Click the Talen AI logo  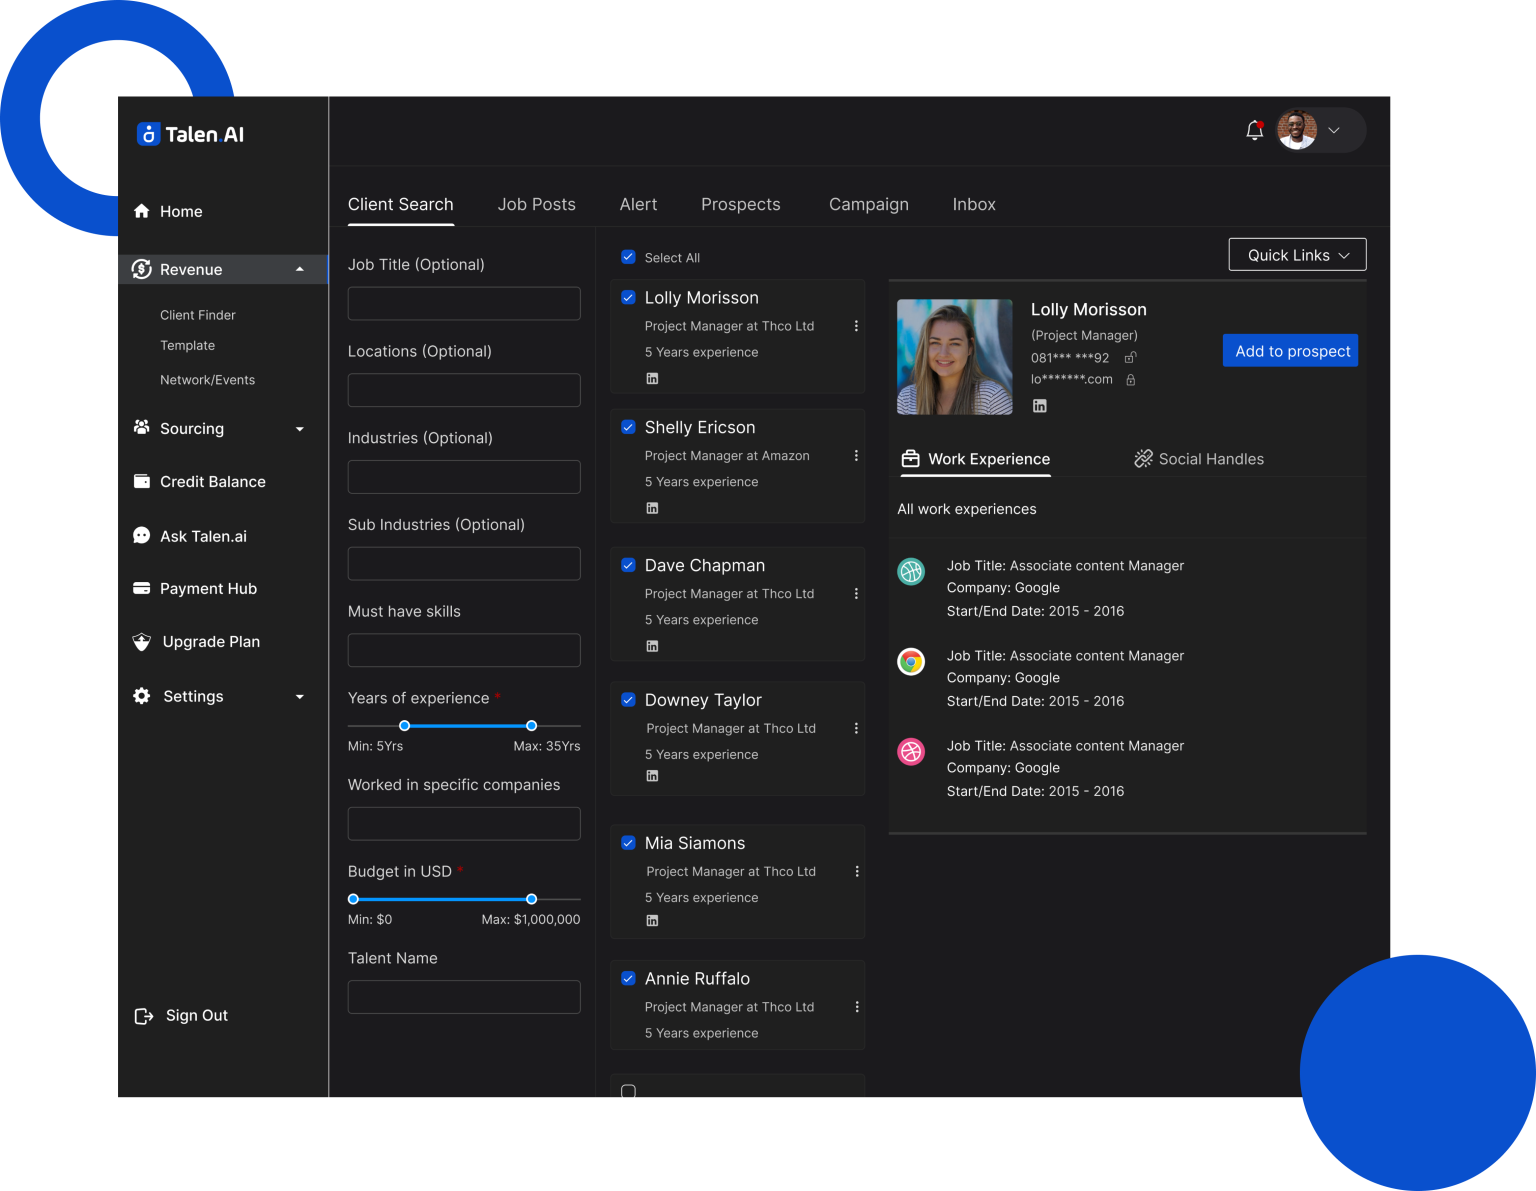[x=190, y=134]
